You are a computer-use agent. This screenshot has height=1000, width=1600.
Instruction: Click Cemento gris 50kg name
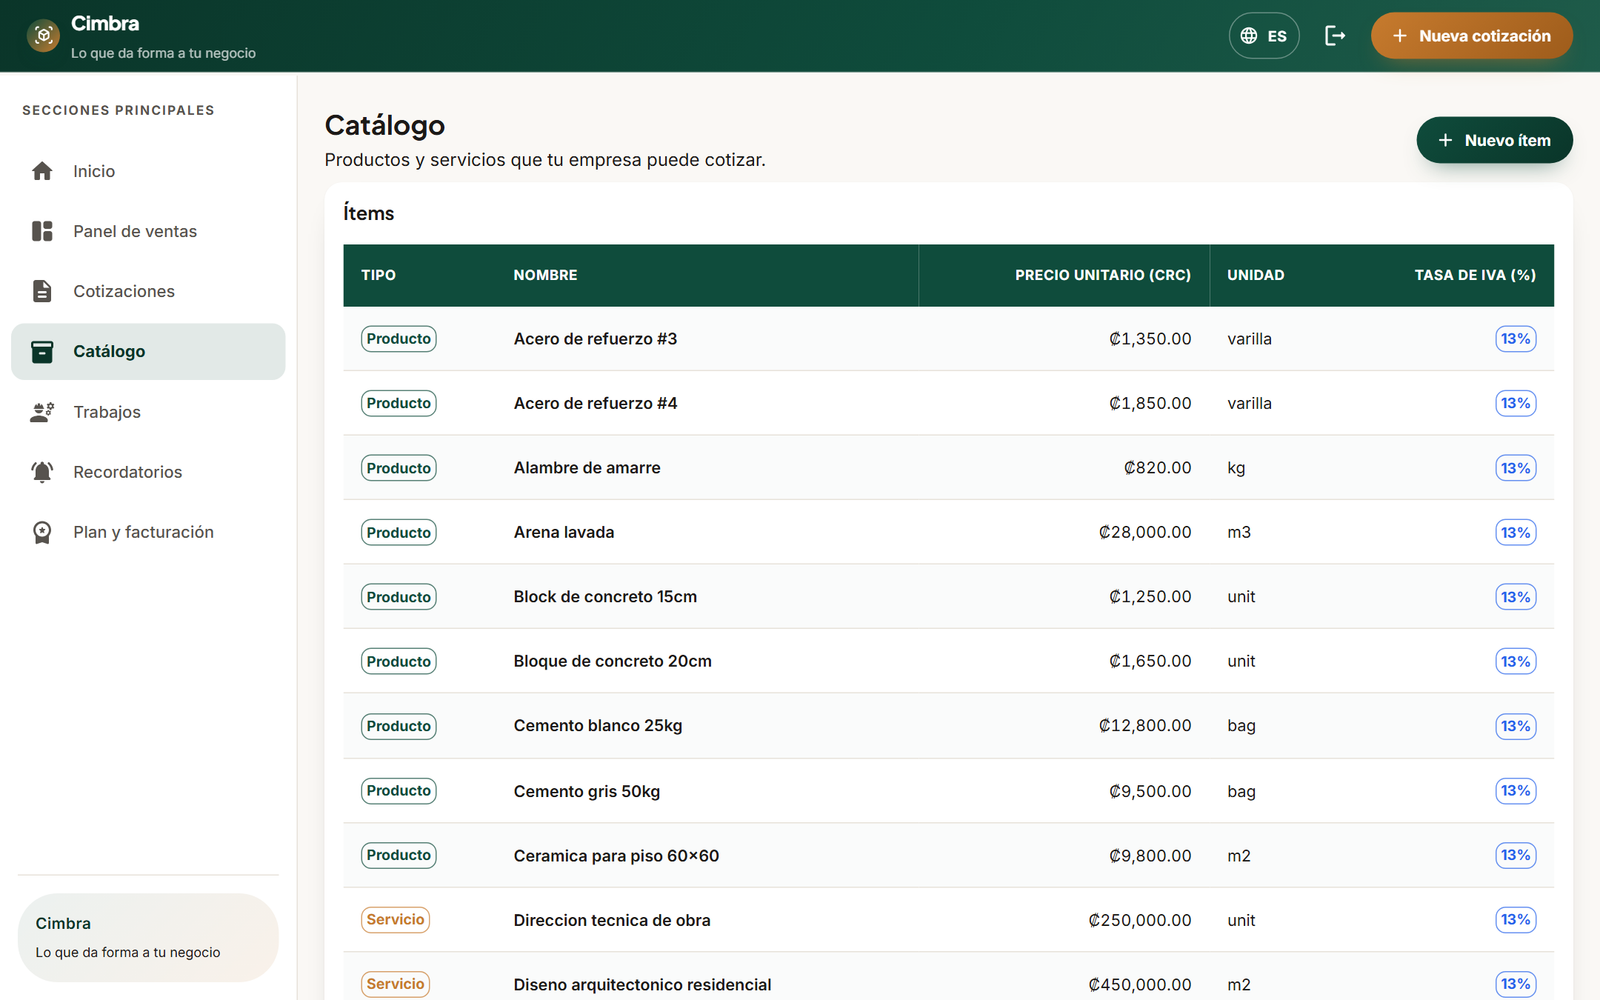587,791
